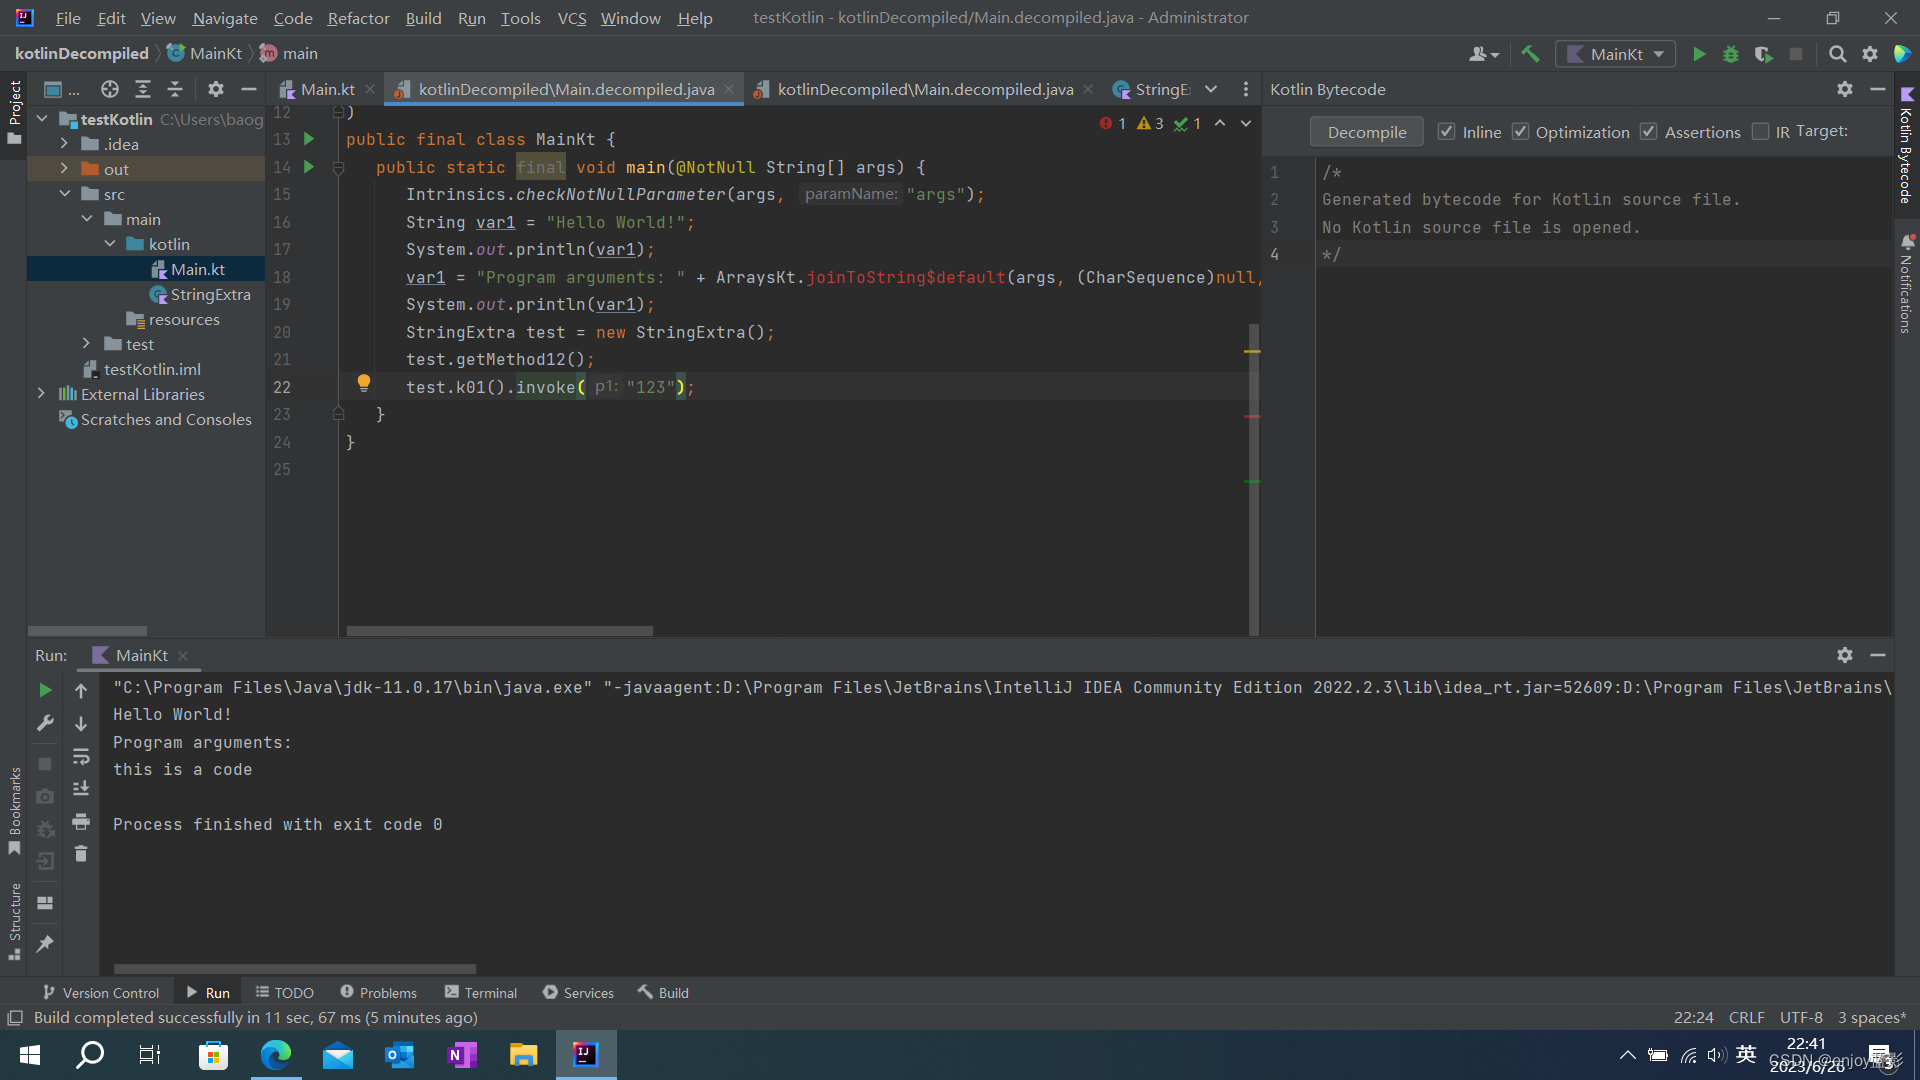Enable the IR checkbox
Screen dimensions: 1920x1080
[1760, 132]
